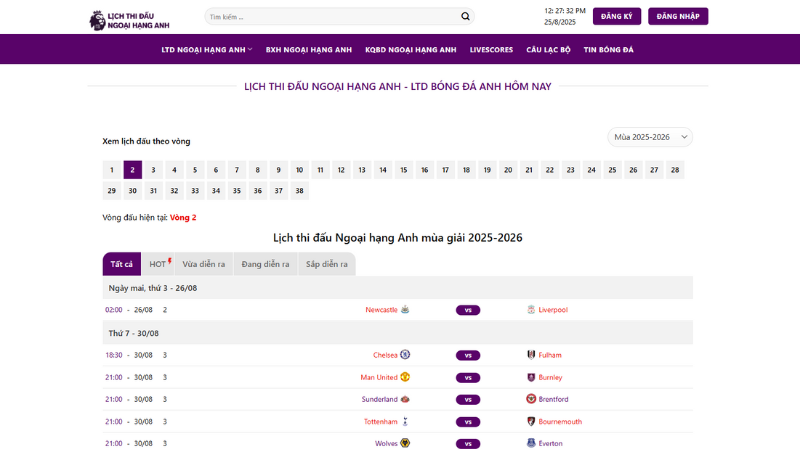Open the Chelsea team link
Screen dimensions: 800x450
[385, 355]
